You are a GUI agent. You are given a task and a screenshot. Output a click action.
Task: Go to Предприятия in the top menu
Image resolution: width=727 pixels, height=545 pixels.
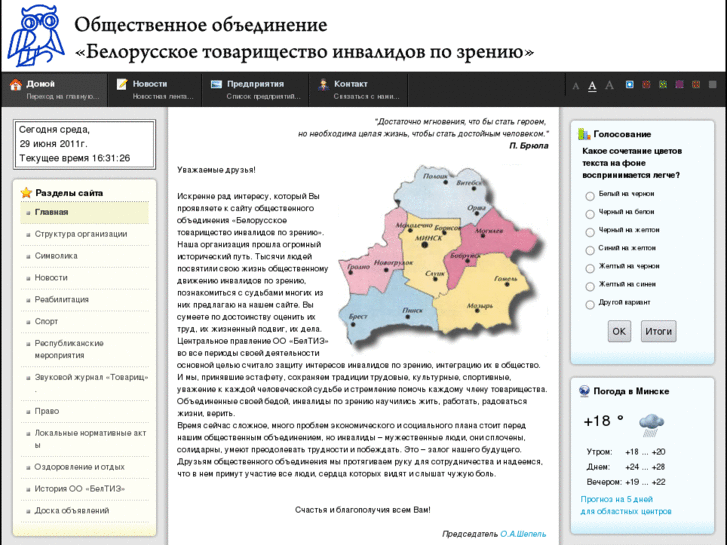(x=255, y=84)
